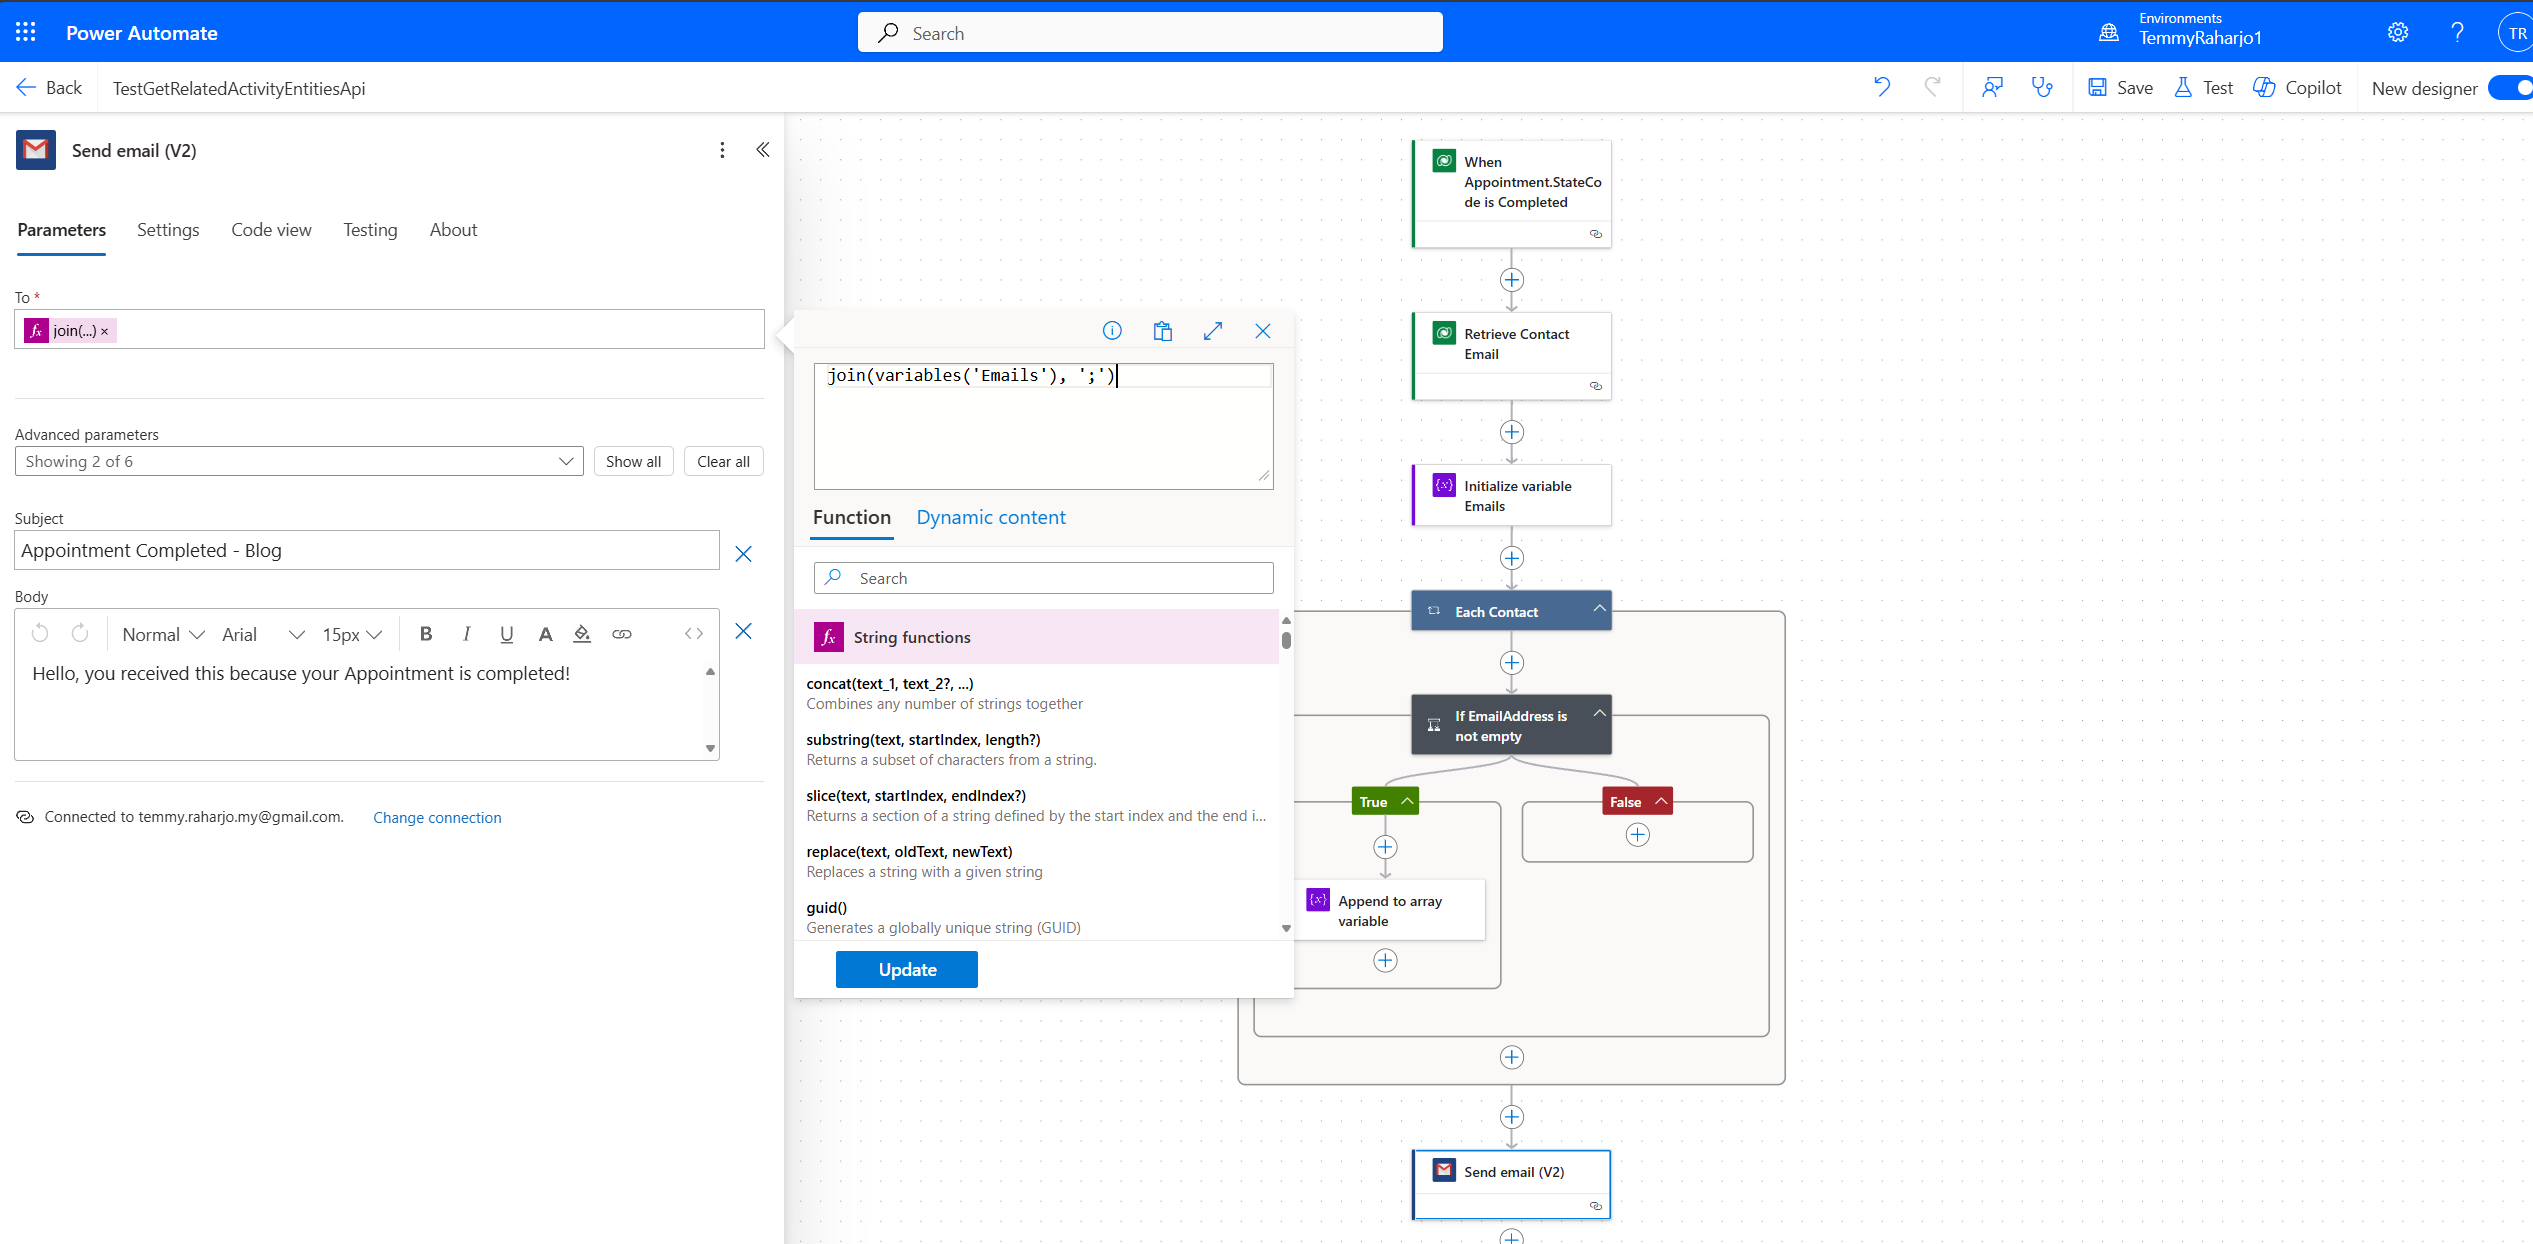This screenshot has height=1244, width=2533.
Task: Switch to the Dynamic content tab
Action: pos(991,517)
